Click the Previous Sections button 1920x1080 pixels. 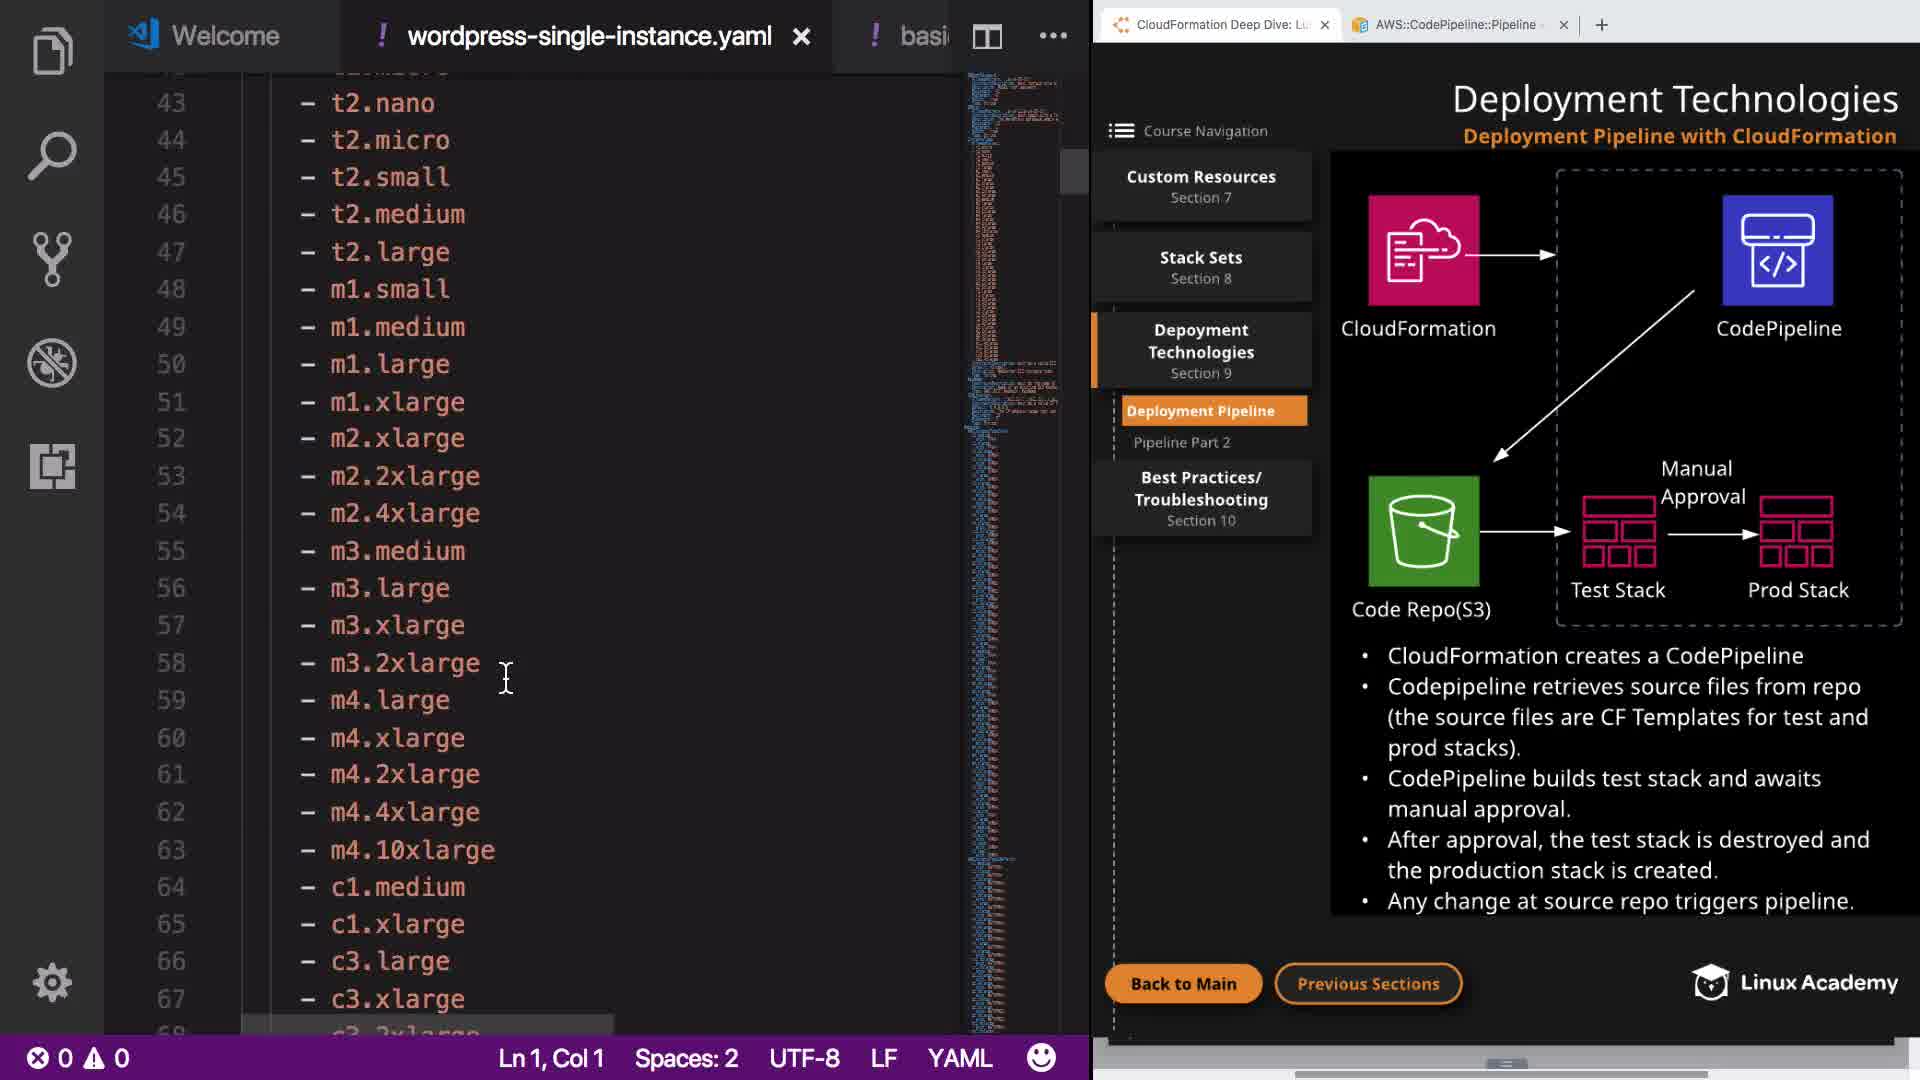[1368, 984]
